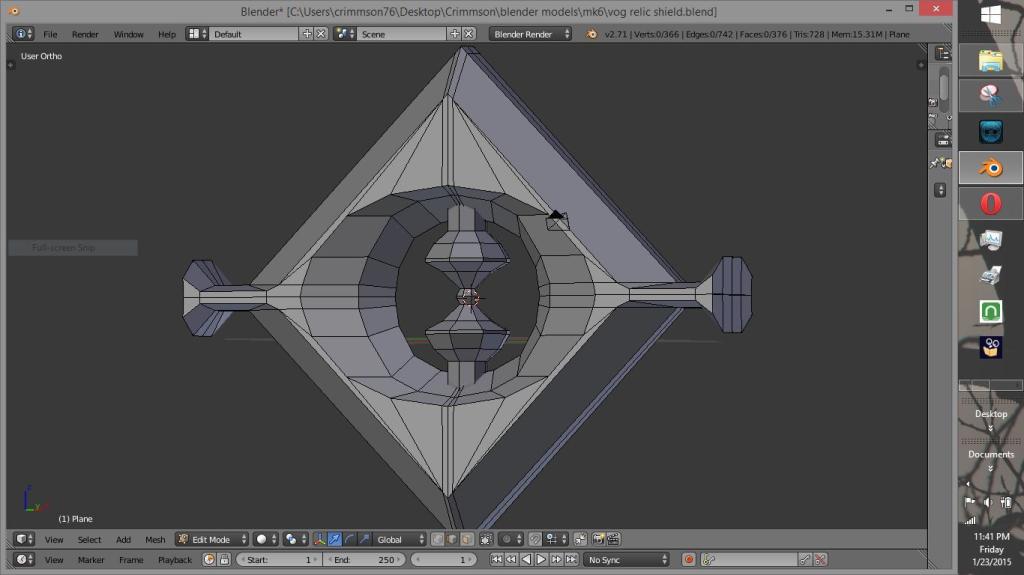Click the translate manipulator arrow icon
Viewport: 1024px width, 575px height.
point(335,539)
